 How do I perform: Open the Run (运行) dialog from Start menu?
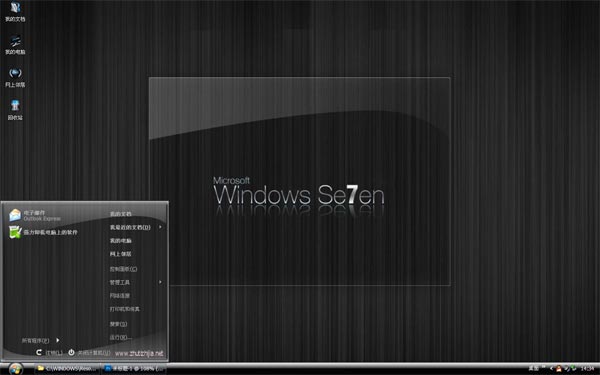121,338
